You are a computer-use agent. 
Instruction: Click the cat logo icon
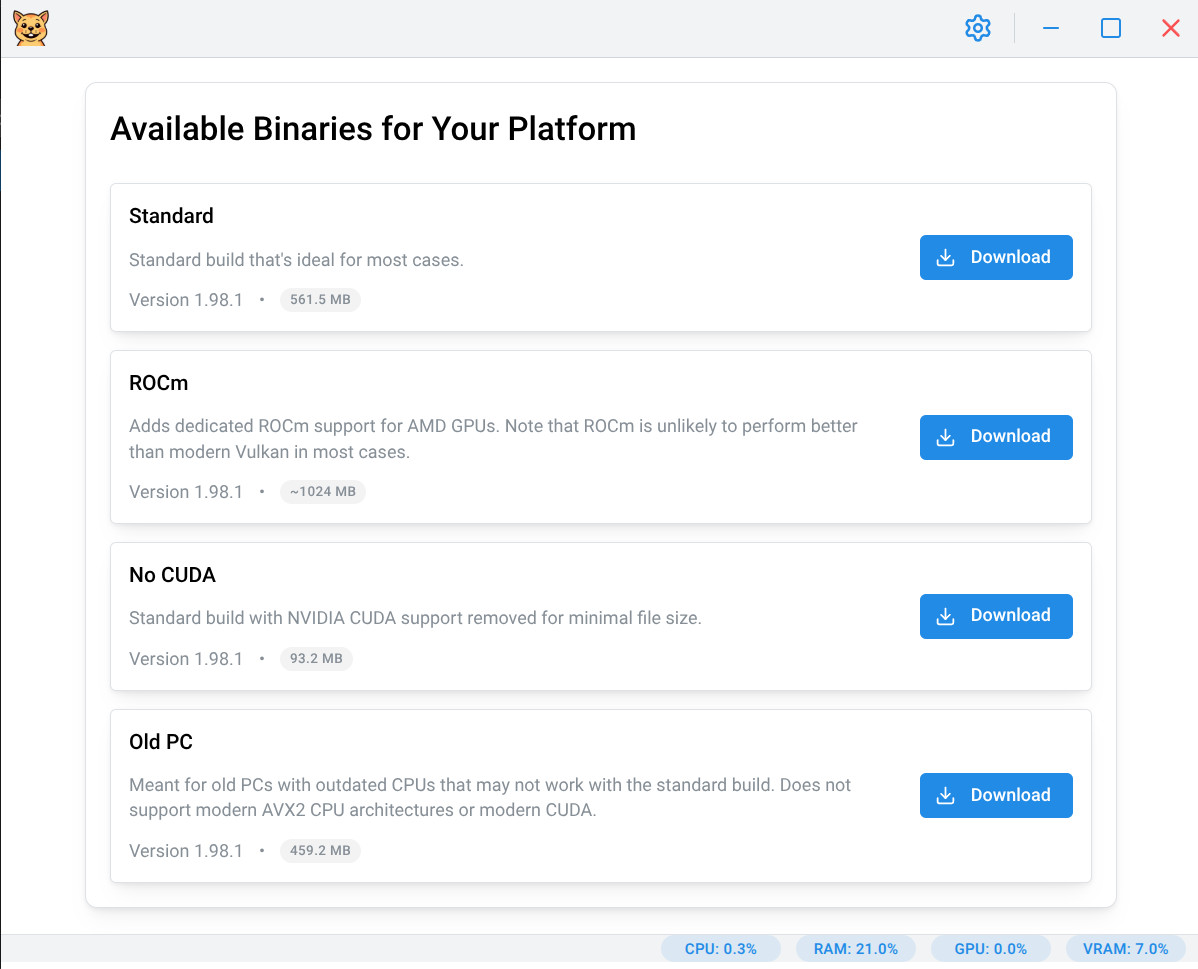click(x=31, y=28)
